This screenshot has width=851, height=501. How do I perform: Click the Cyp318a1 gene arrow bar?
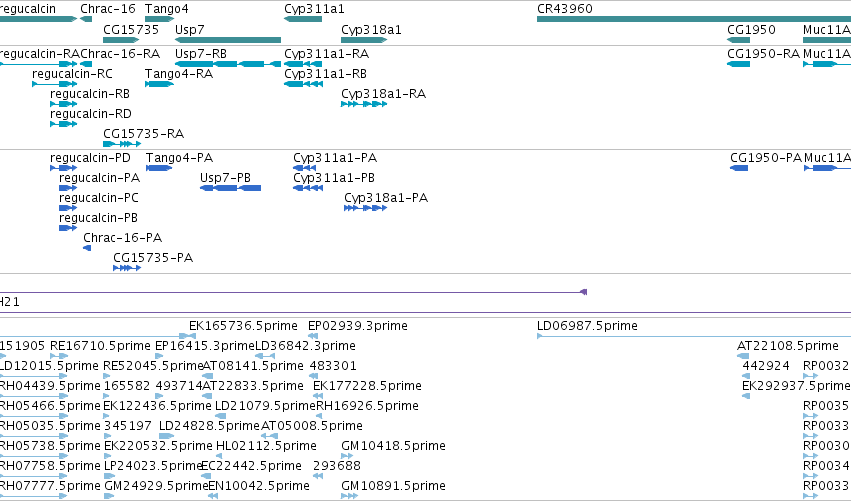coord(364,40)
